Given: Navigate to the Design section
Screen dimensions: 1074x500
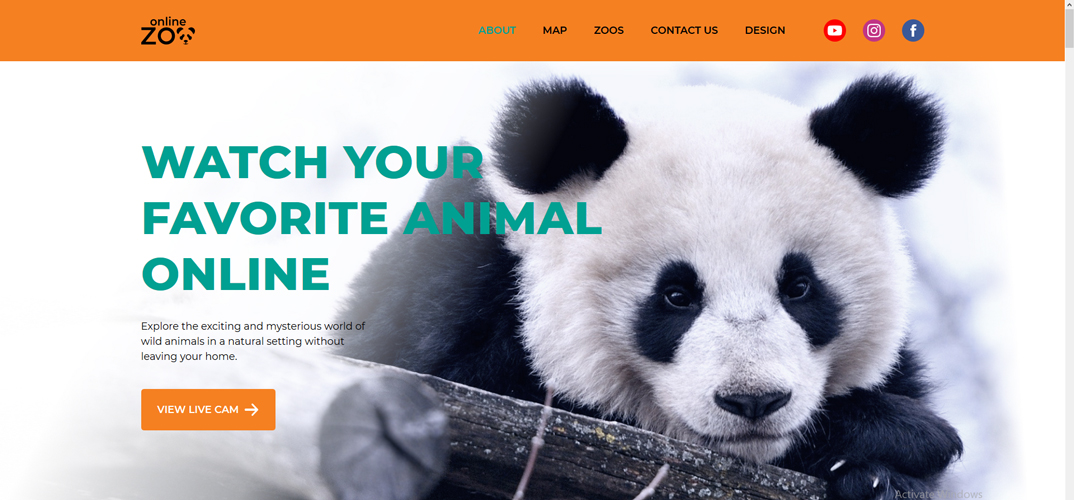Looking at the screenshot, I should (x=765, y=31).
